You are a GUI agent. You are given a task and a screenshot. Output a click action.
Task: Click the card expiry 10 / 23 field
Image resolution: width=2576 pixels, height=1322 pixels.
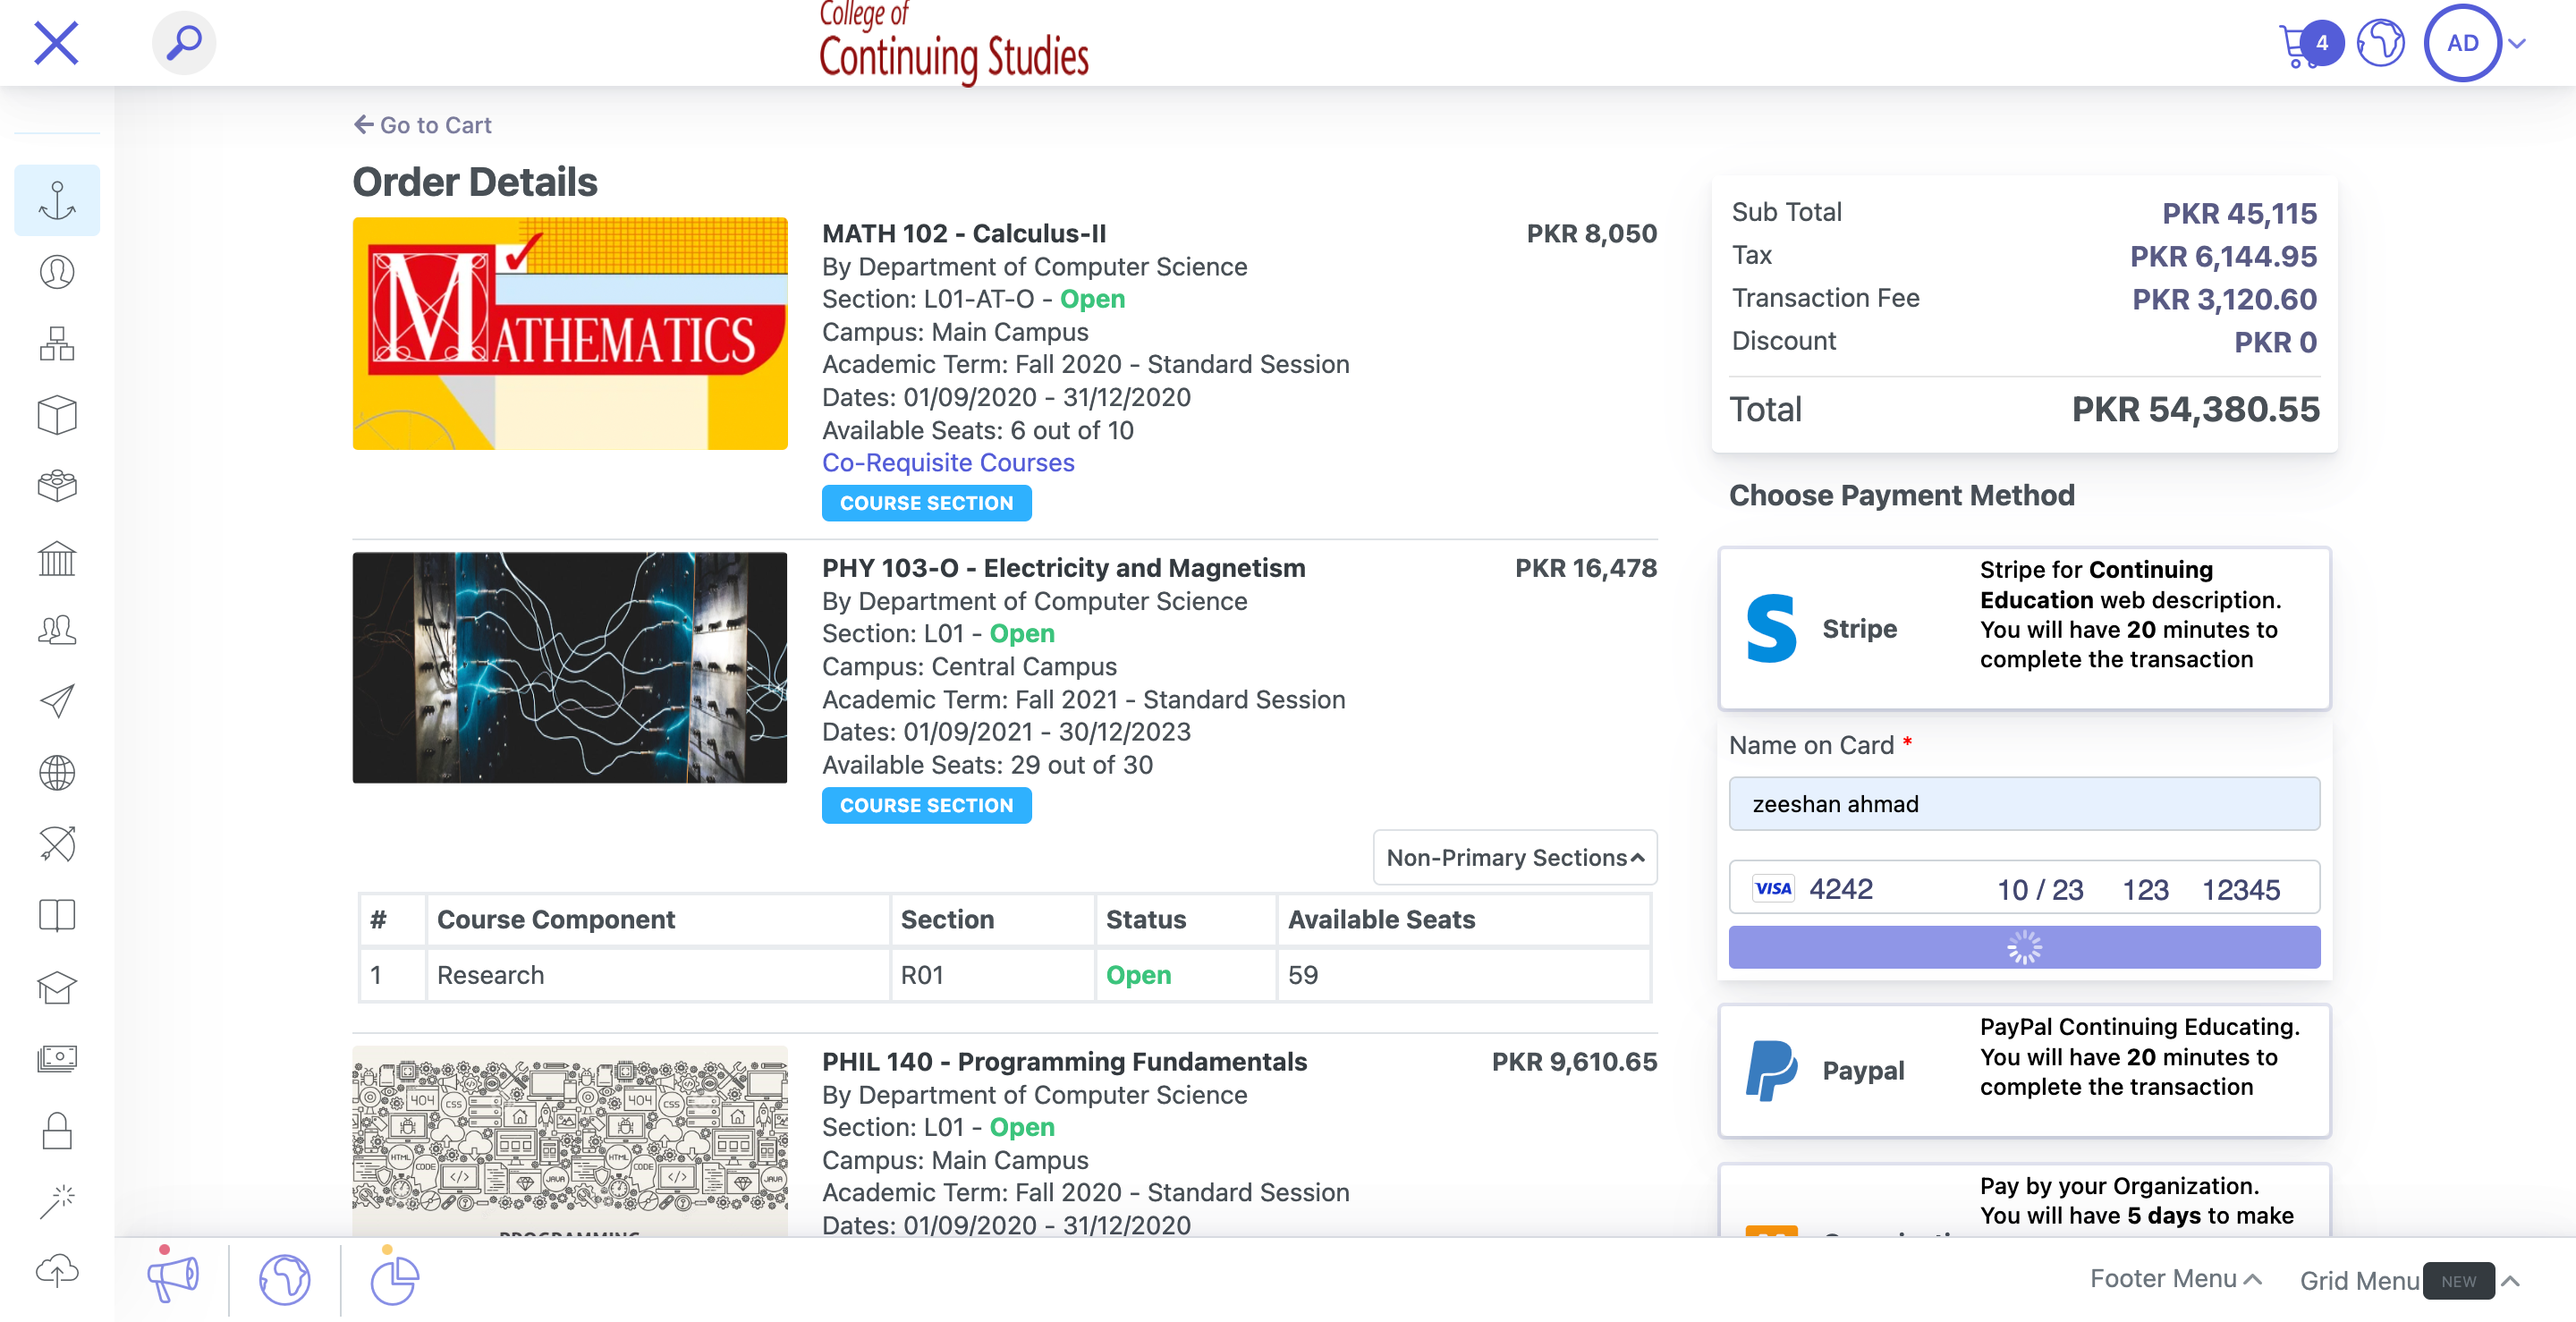coord(2040,890)
